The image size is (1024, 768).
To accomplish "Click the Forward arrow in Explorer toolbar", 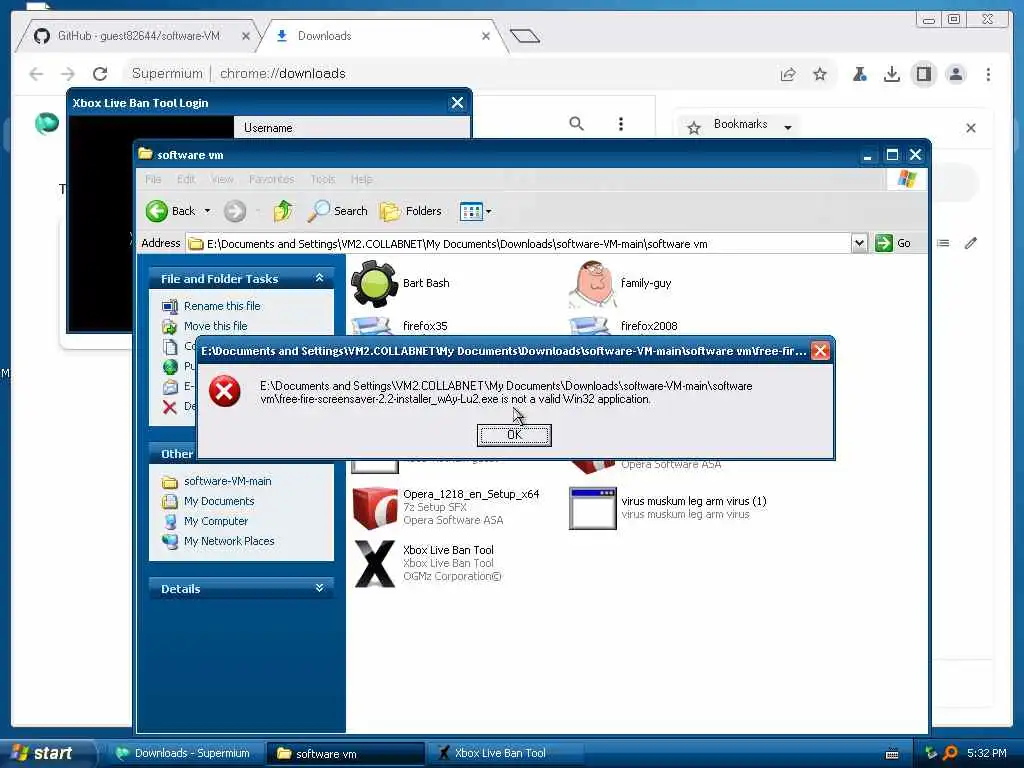I will point(235,211).
